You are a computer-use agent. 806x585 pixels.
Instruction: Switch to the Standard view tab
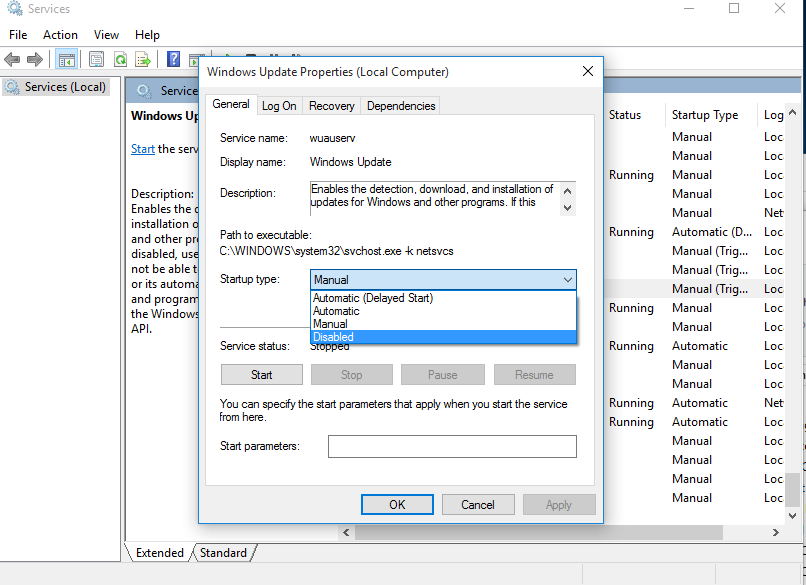click(223, 553)
